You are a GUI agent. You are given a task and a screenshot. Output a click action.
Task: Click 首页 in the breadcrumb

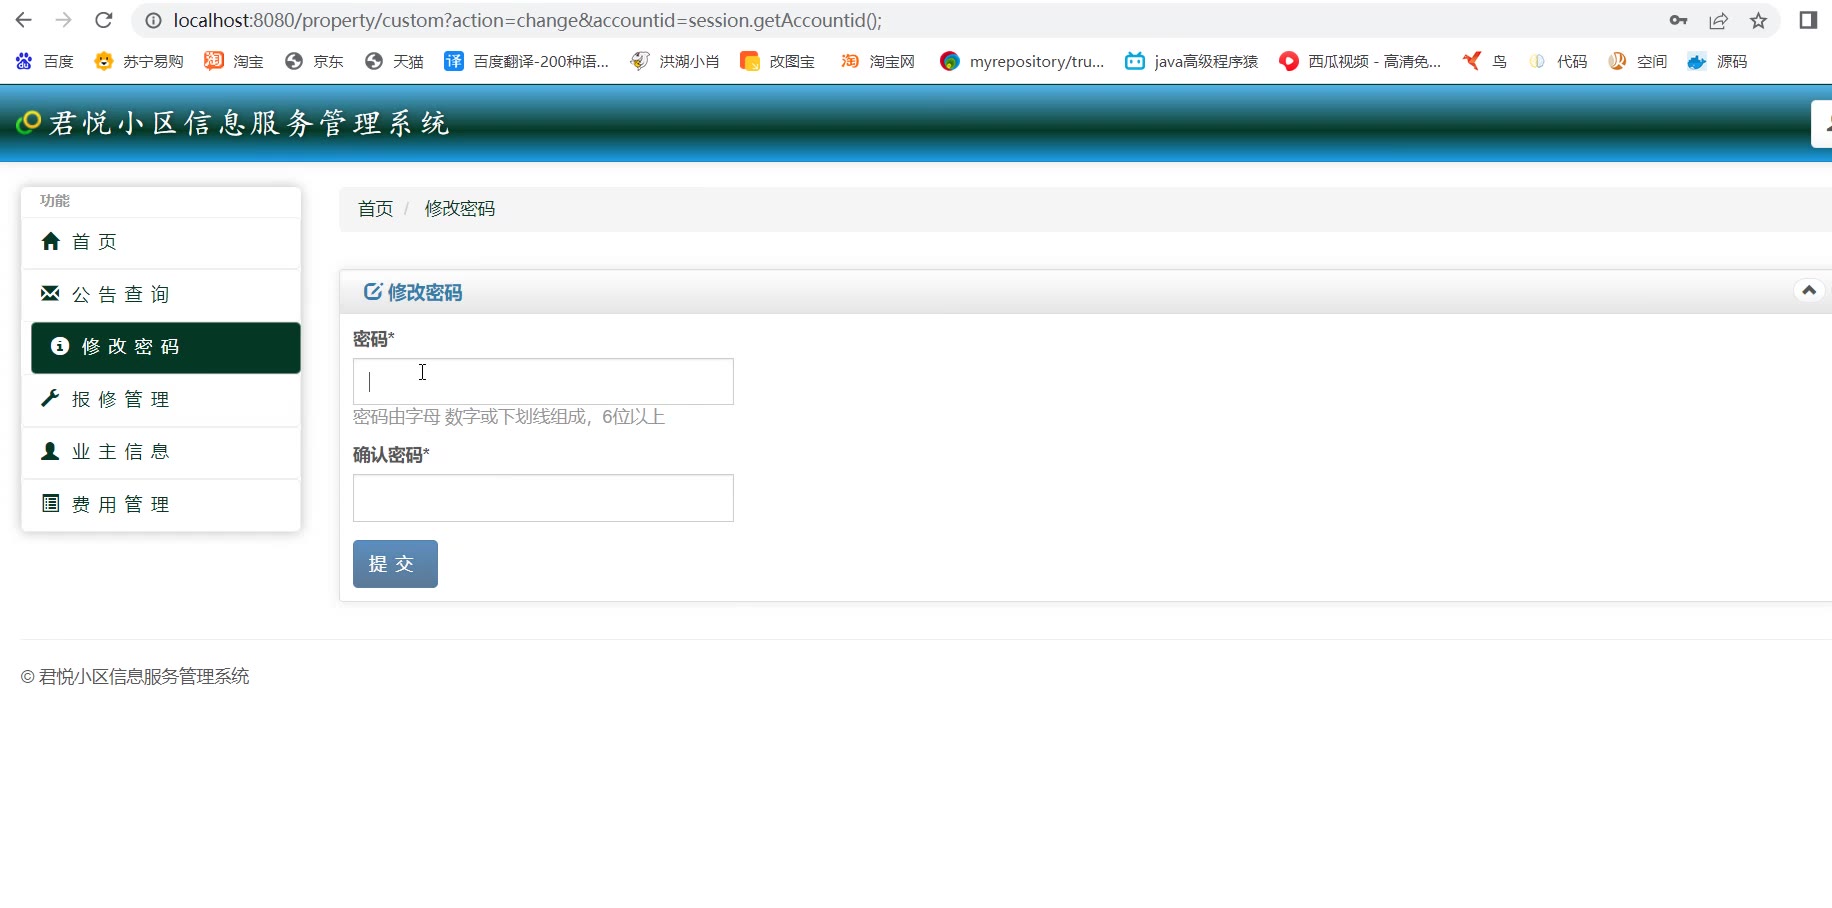pyautogui.click(x=376, y=208)
